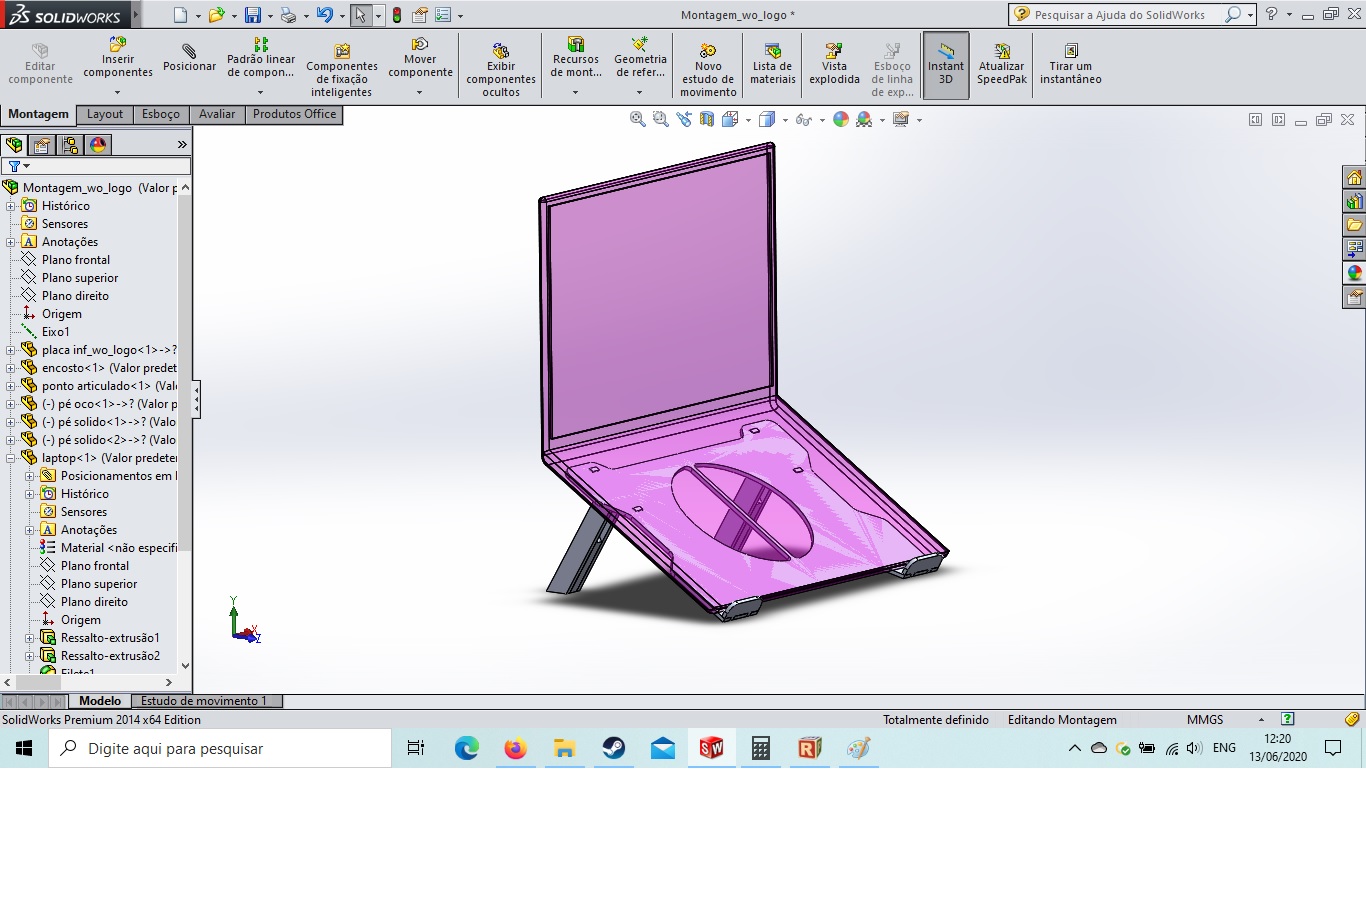The width and height of the screenshot is (1366, 907).
Task: Expand the Ressalto-extrusão1 feature
Action: (x=30, y=638)
